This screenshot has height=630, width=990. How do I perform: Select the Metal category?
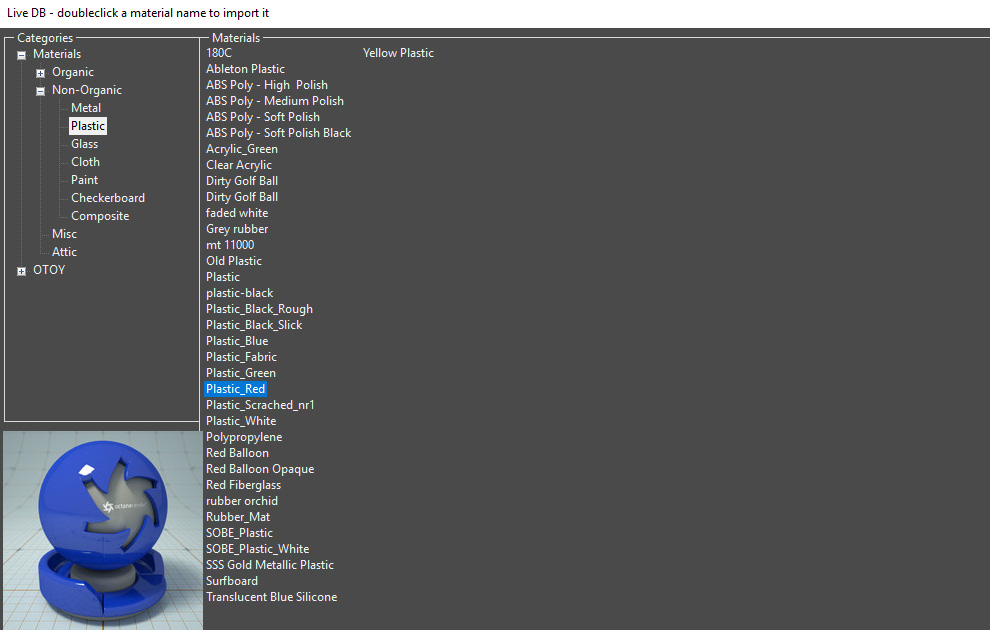pos(86,108)
